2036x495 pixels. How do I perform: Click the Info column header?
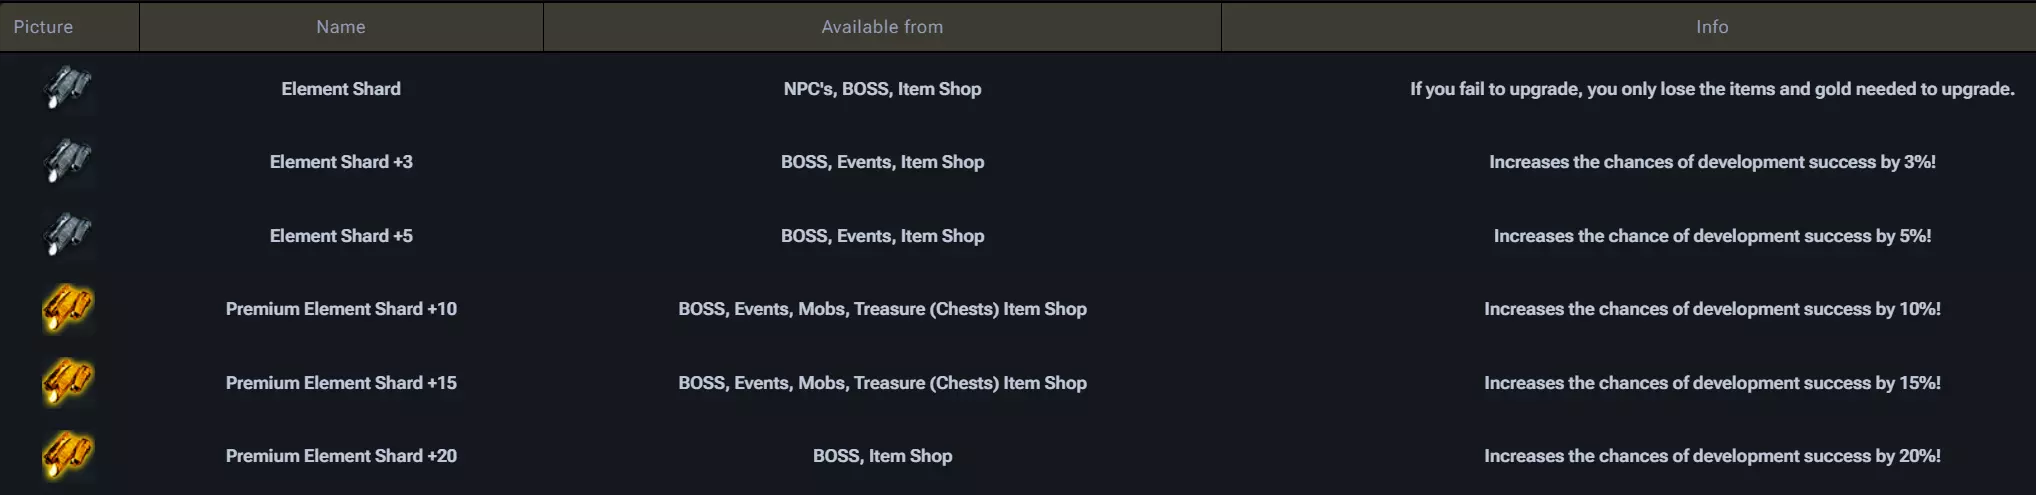(x=1712, y=27)
